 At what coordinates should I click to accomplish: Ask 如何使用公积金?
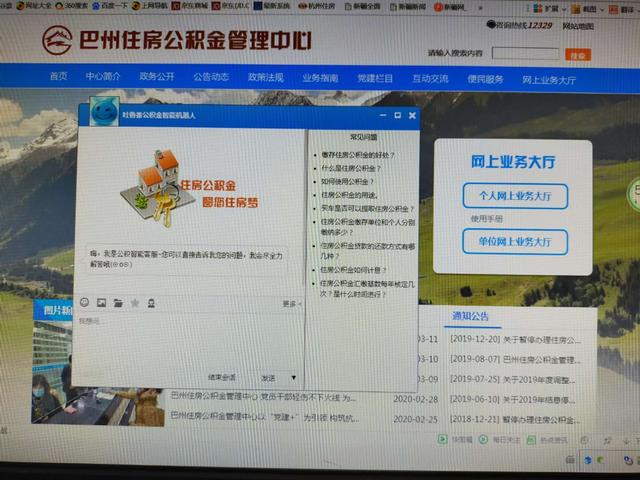(x=347, y=182)
